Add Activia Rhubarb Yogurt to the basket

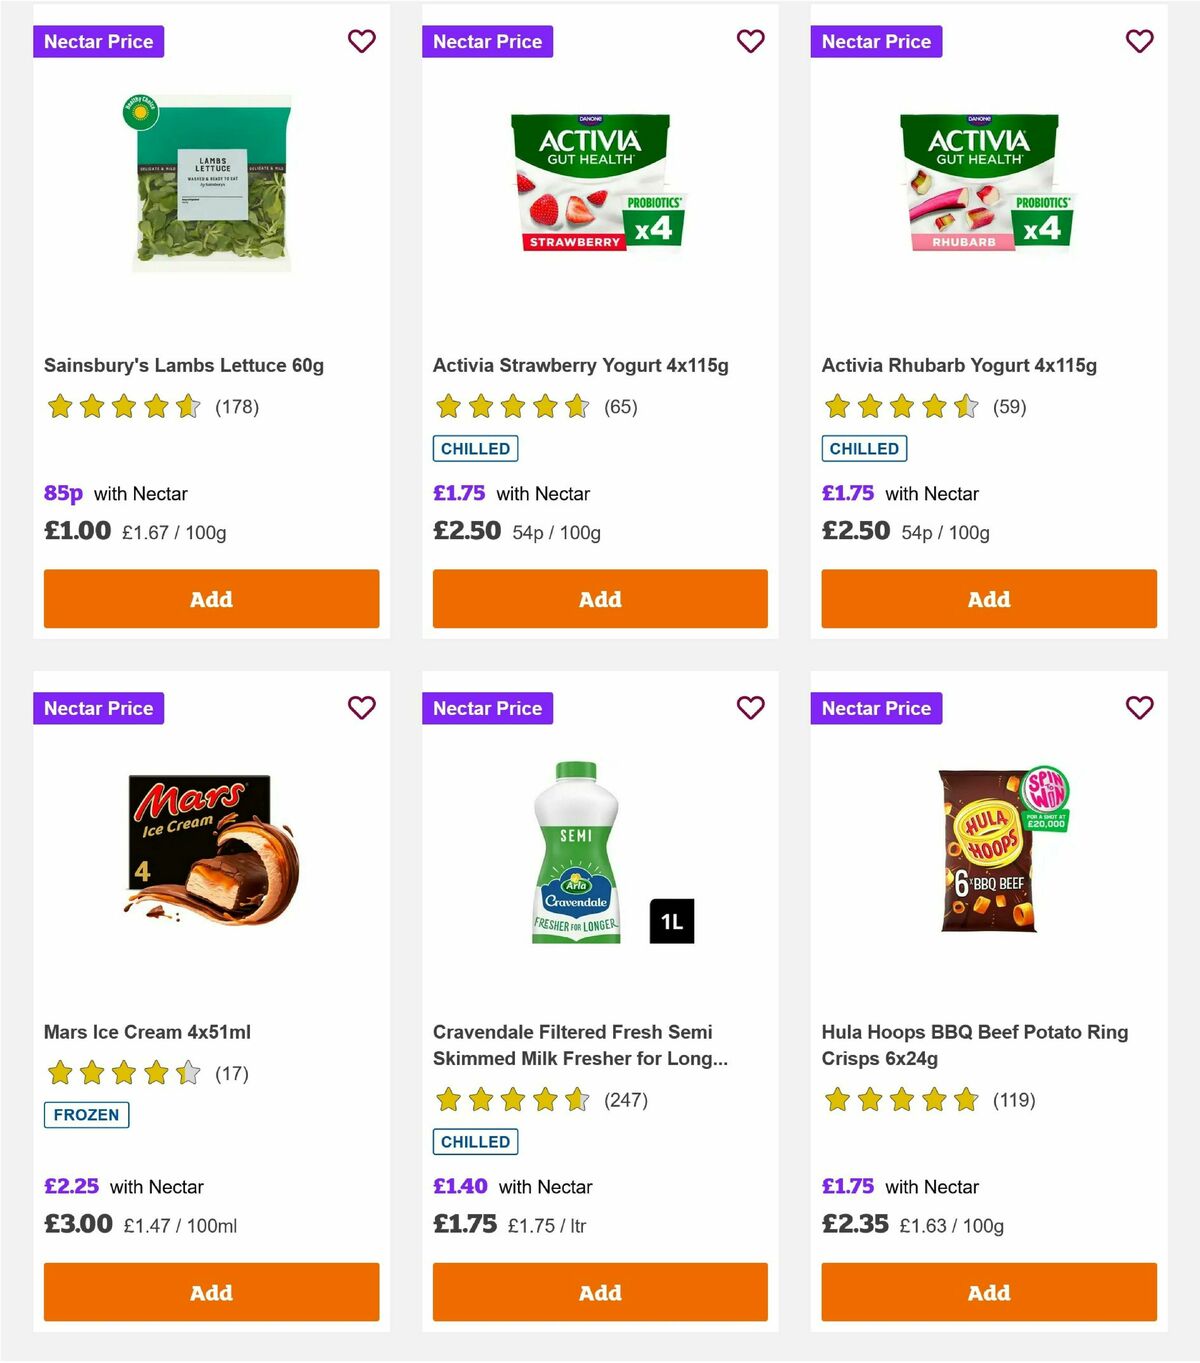pos(988,599)
